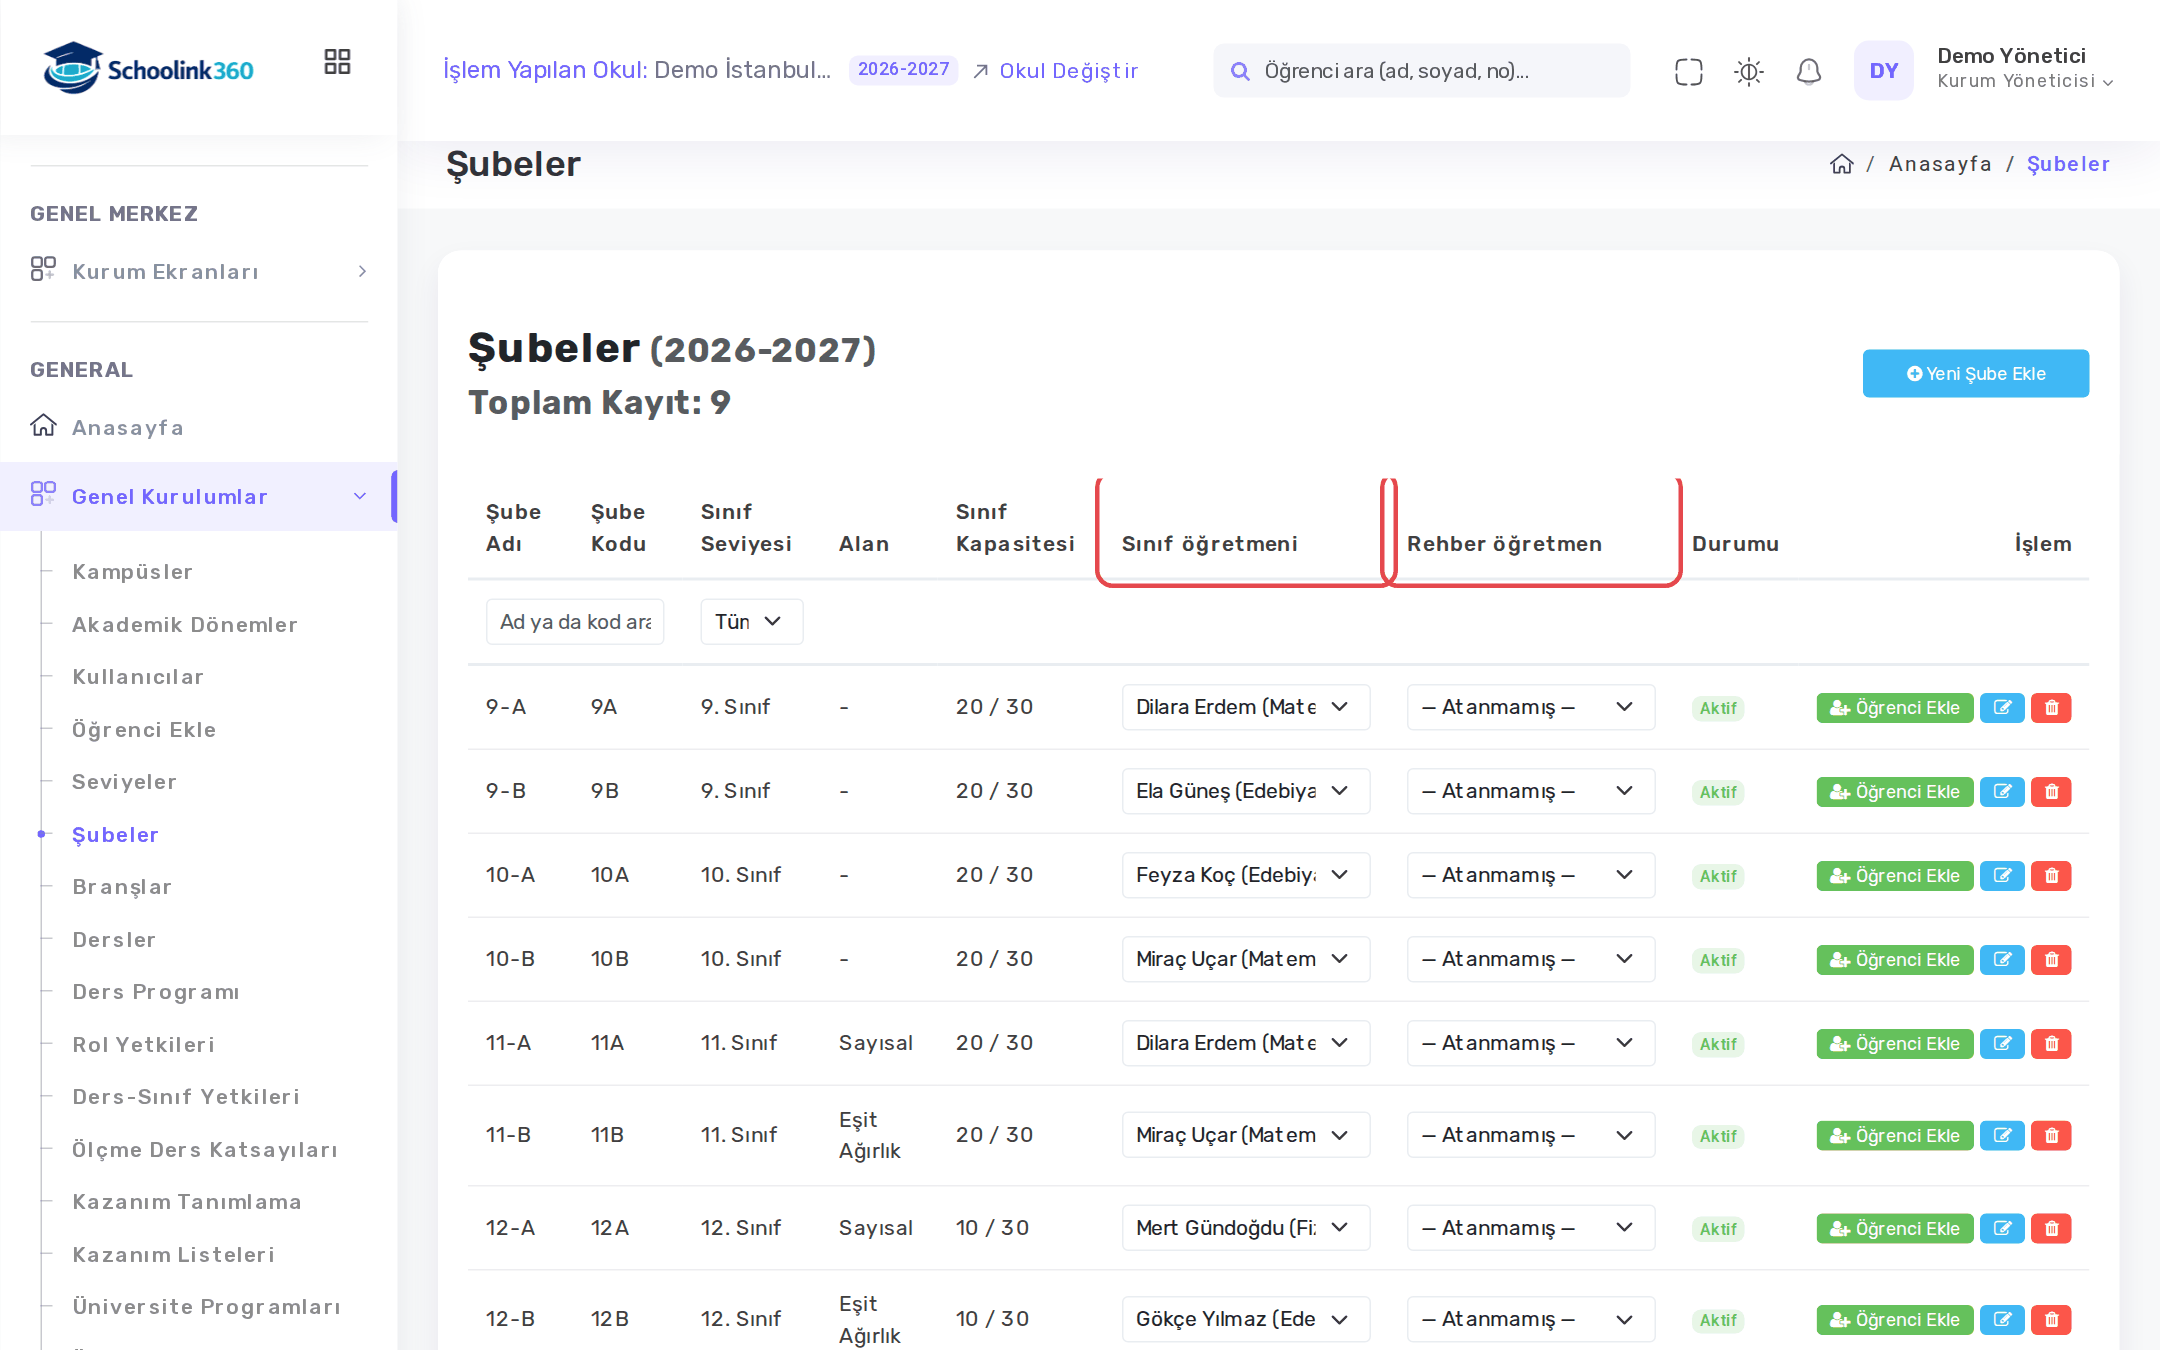2160x1350 pixels.
Task: Open Akademik Dönemler in sidebar
Action: pyautogui.click(x=185, y=625)
